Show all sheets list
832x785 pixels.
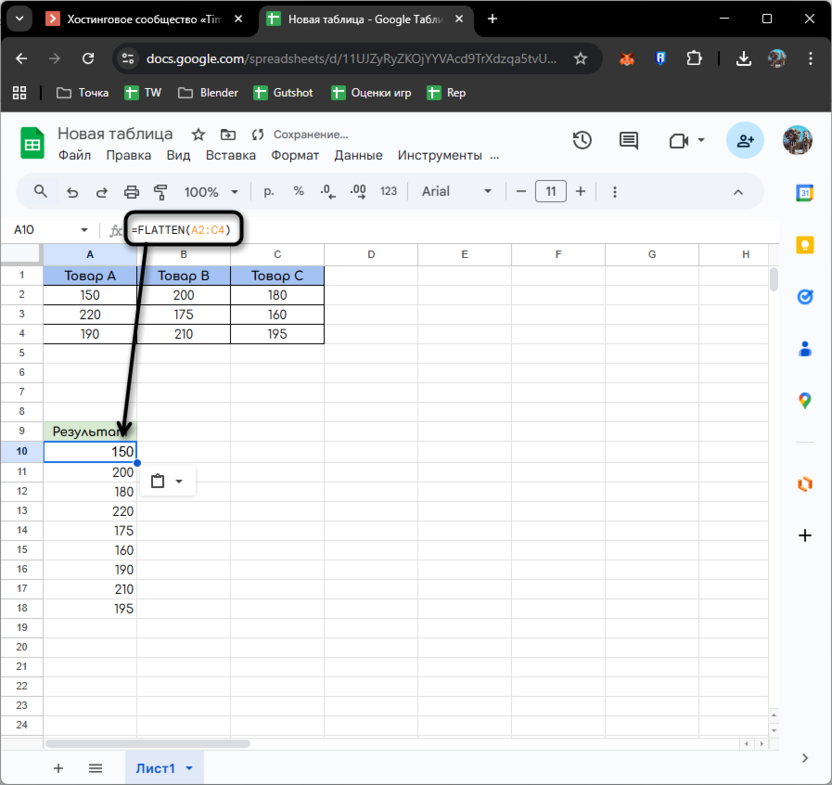96,768
